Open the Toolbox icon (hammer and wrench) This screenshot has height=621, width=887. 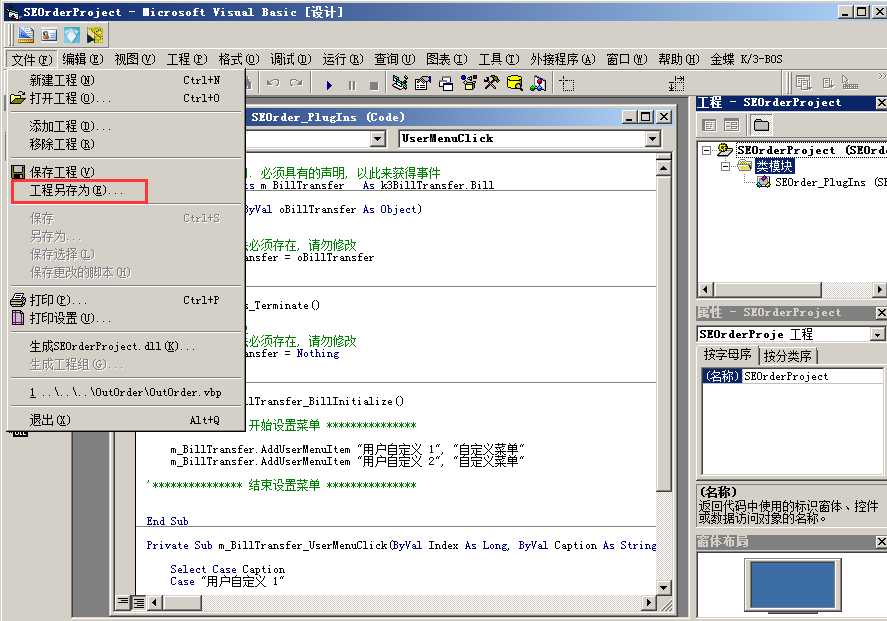coord(491,84)
